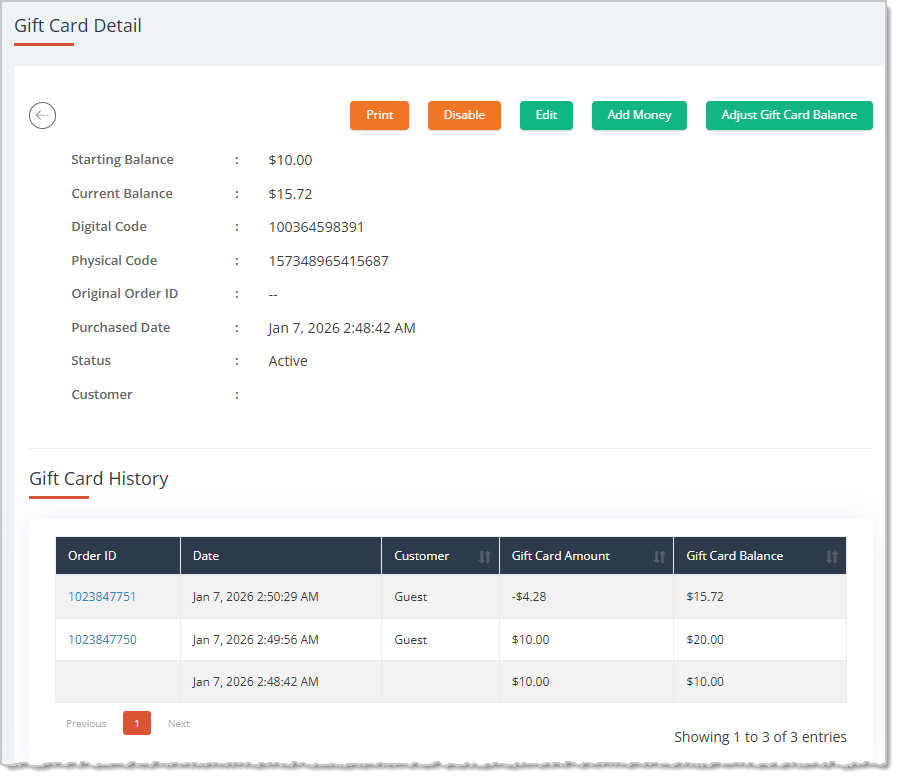Image resolution: width=897 pixels, height=777 pixels.
Task: Sort by Gift Card Balance arrows icon
Action: 832,557
